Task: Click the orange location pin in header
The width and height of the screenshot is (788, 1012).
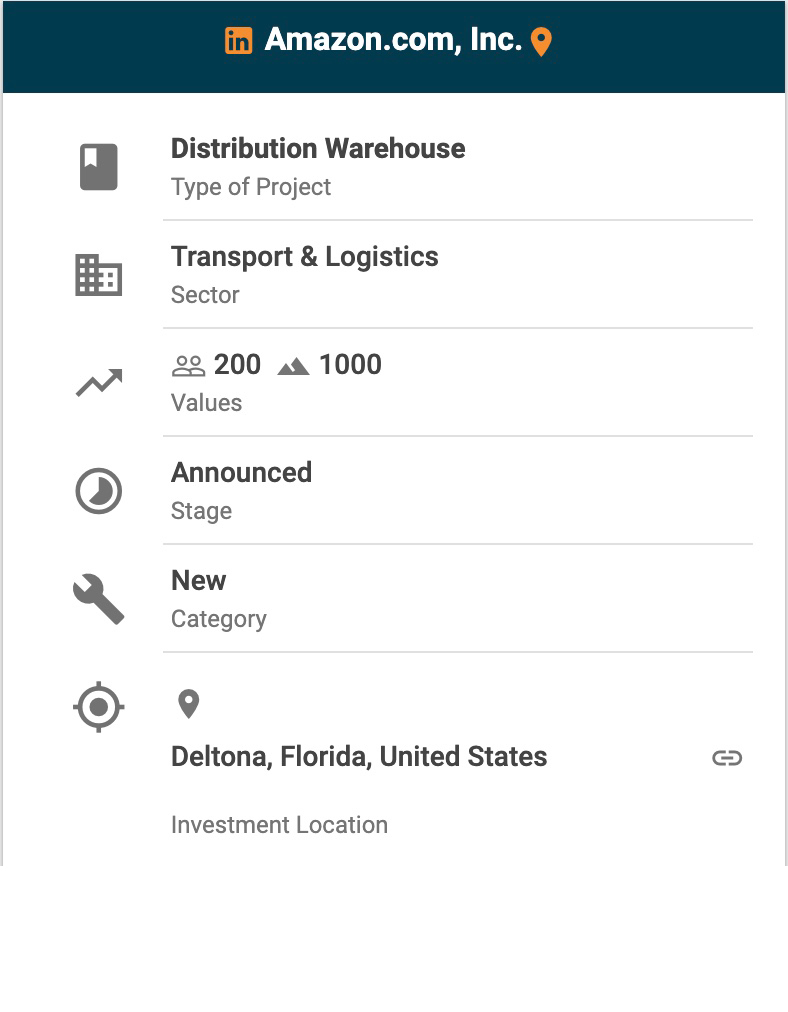Action: click(541, 42)
